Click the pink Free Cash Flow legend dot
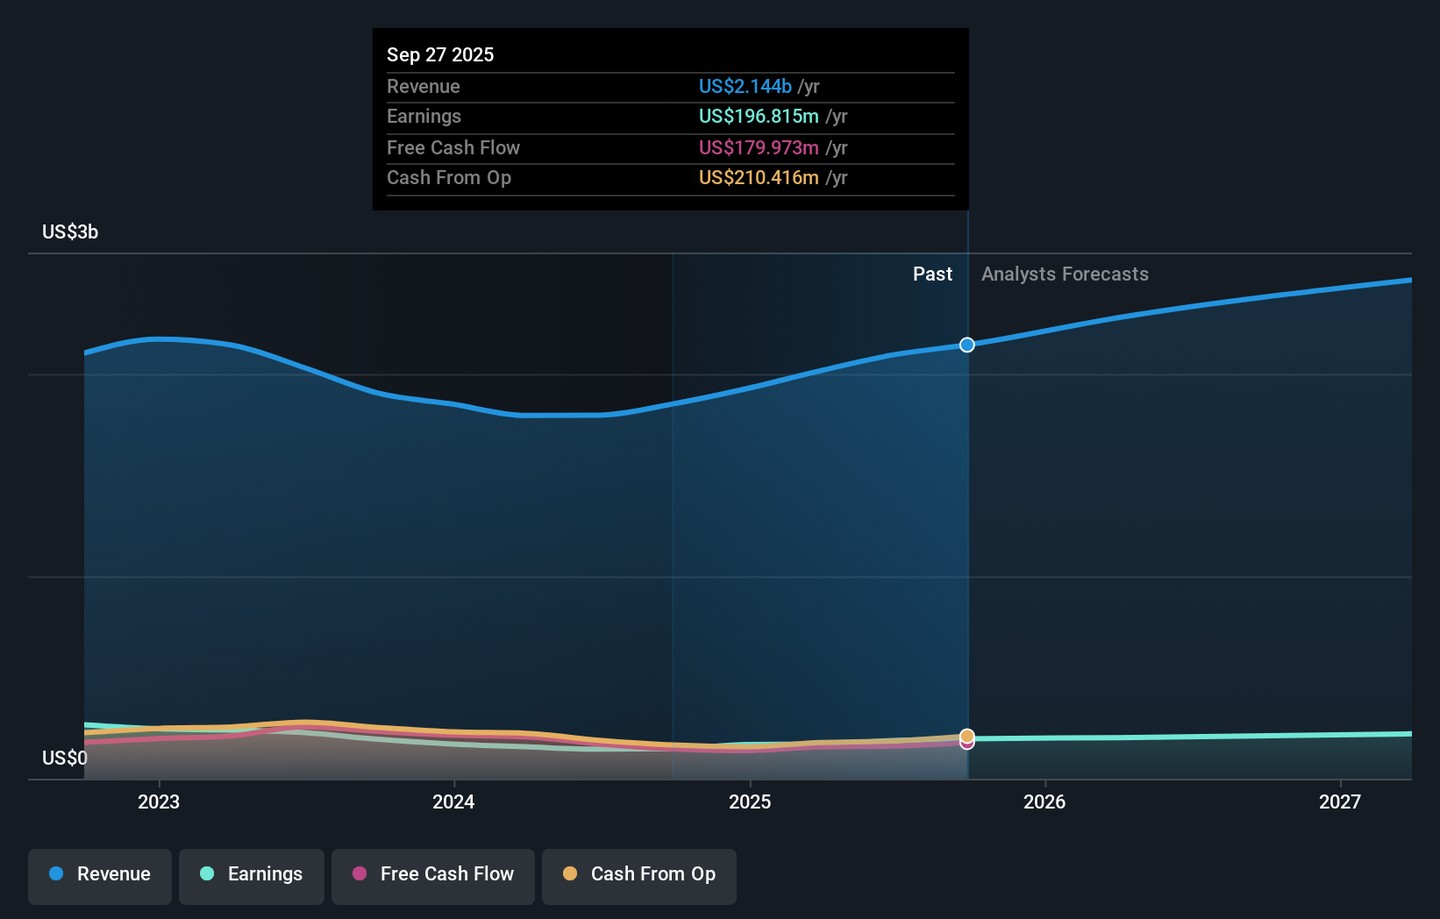1440x919 pixels. click(360, 874)
